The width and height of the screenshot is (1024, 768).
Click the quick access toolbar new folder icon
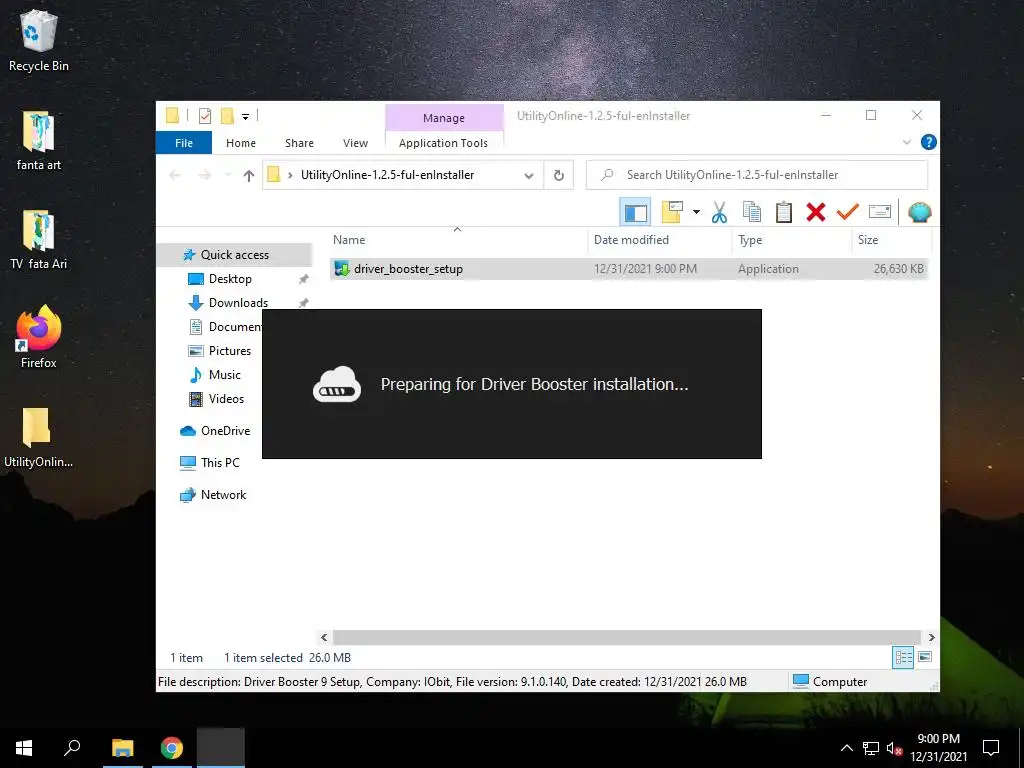(227, 116)
